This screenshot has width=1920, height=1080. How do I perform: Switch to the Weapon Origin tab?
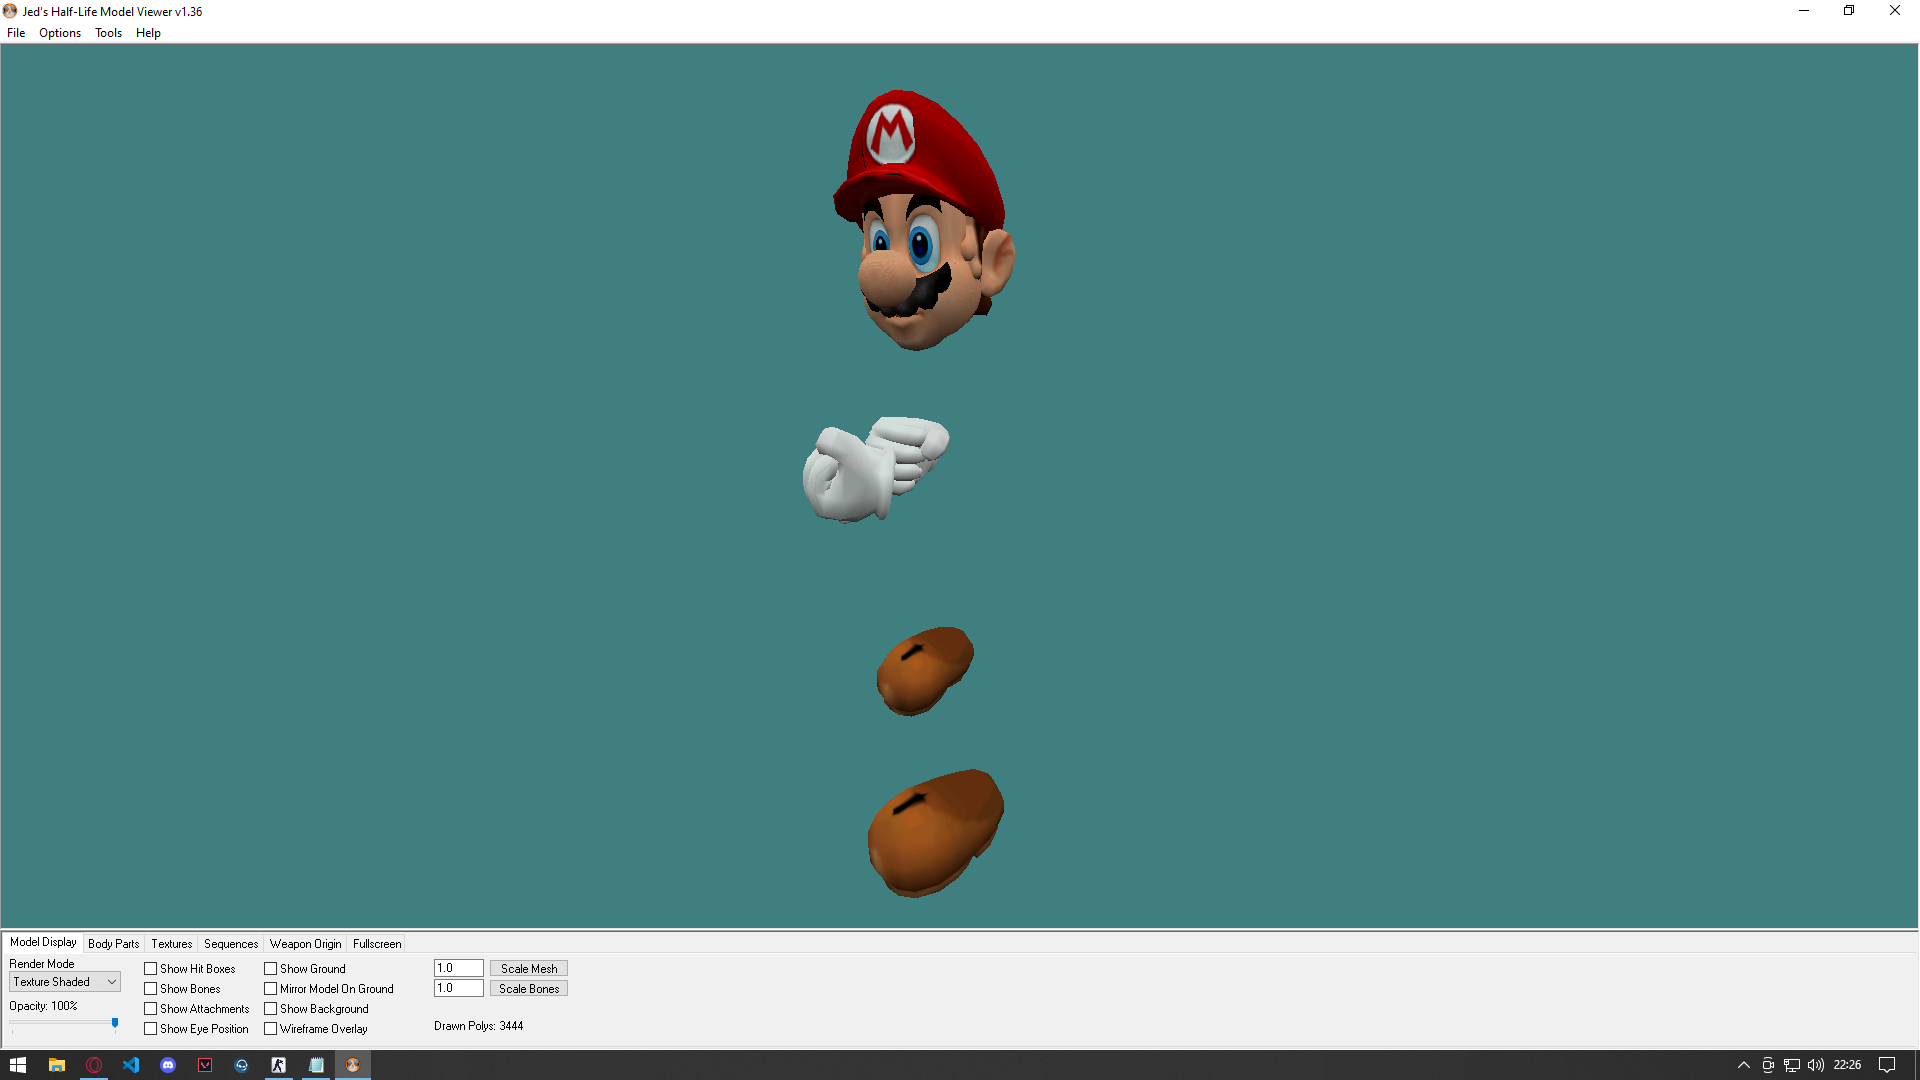pos(305,944)
